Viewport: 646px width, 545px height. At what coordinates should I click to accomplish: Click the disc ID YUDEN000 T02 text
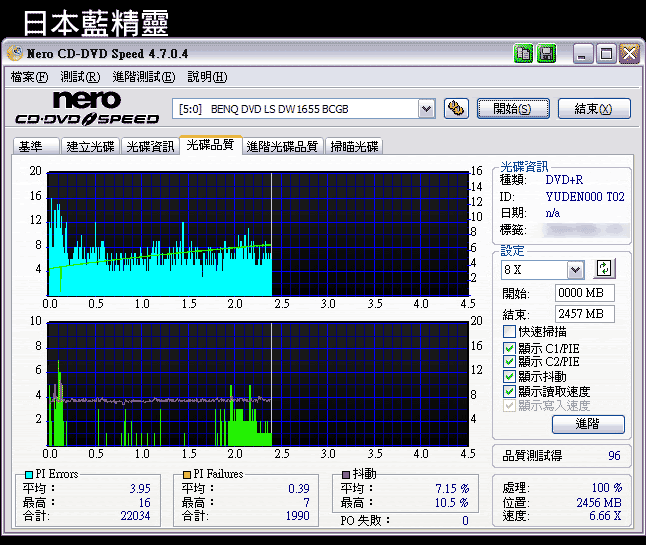tap(585, 197)
